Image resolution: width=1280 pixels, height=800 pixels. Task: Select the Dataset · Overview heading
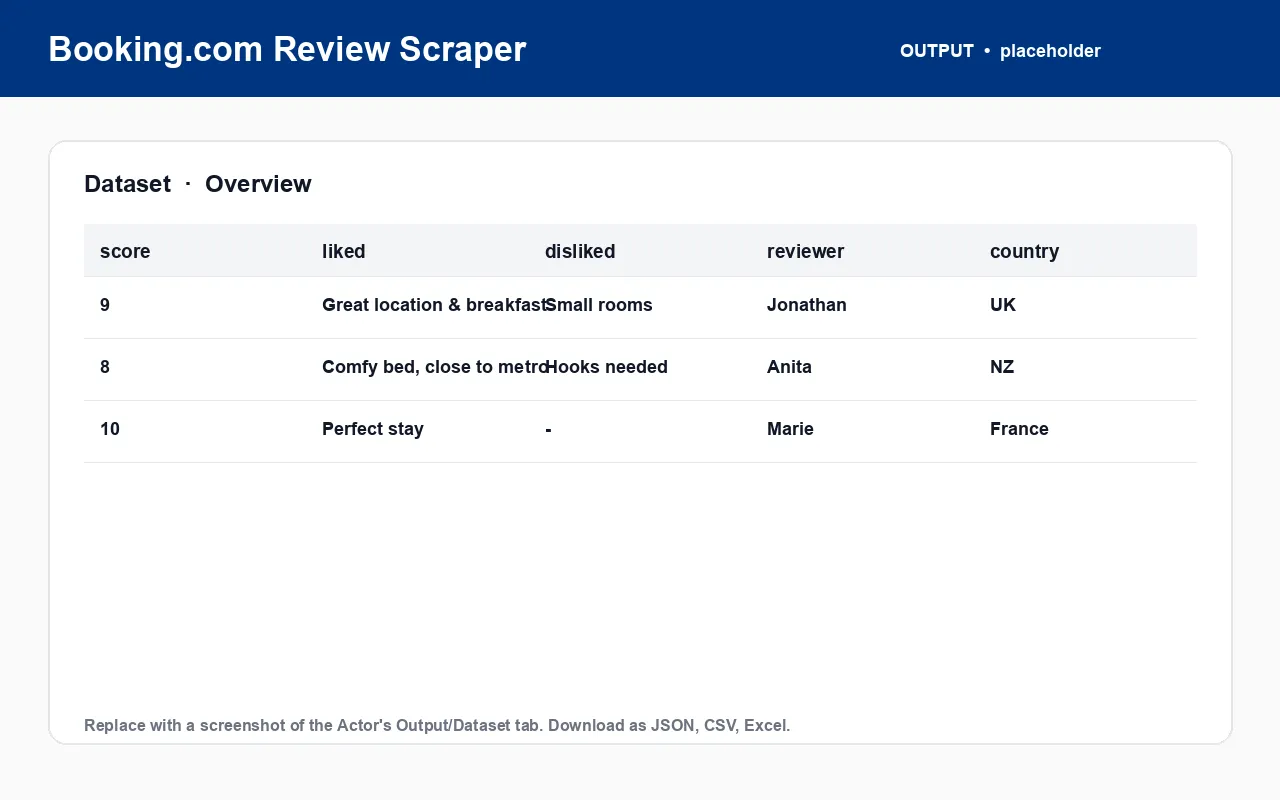pos(198,184)
